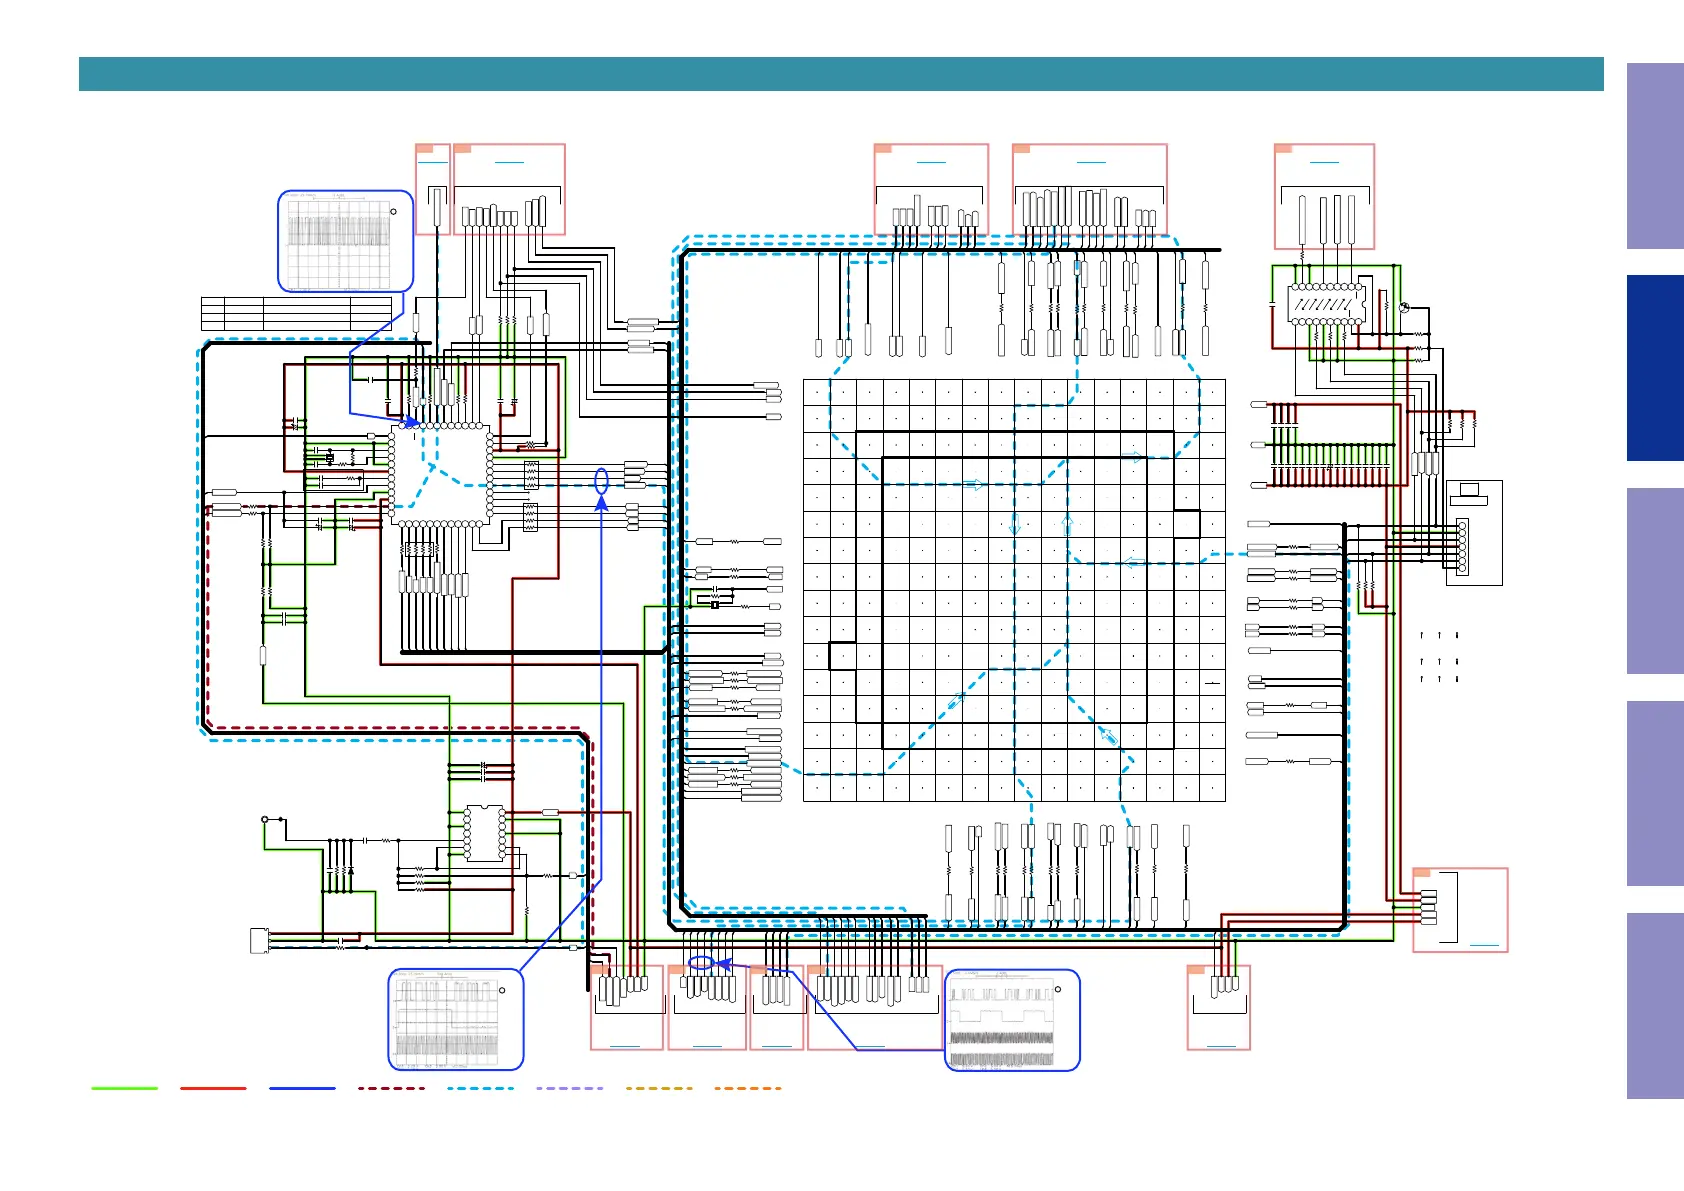Click the solid green legend line
Image resolution: width=1684 pixels, height=1191 pixels.
coord(124,1088)
